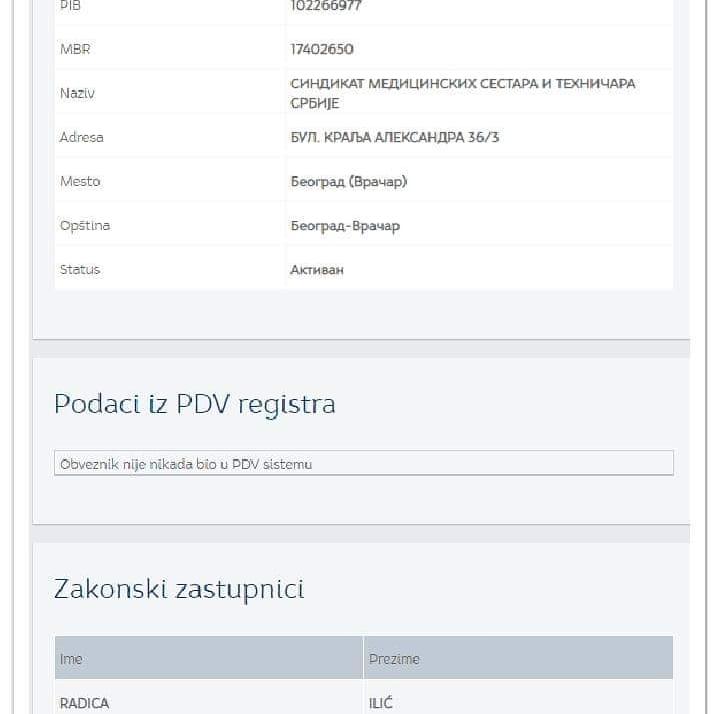The image size is (714, 714).
Task: Click the Prezime column header
Action: 519,658
